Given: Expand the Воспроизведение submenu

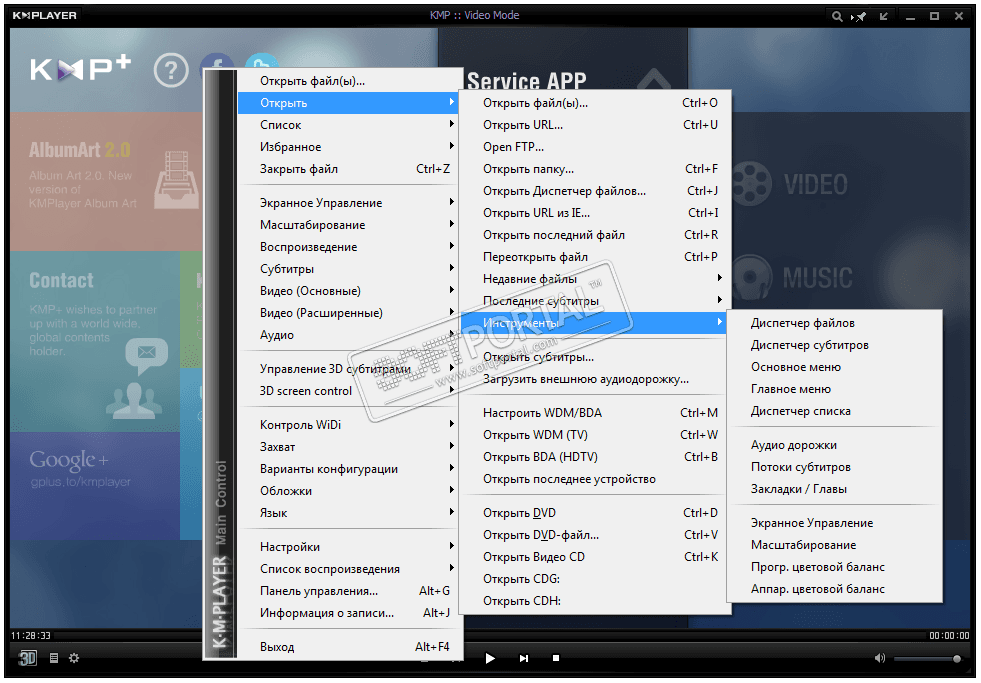Looking at the screenshot, I should [348, 247].
